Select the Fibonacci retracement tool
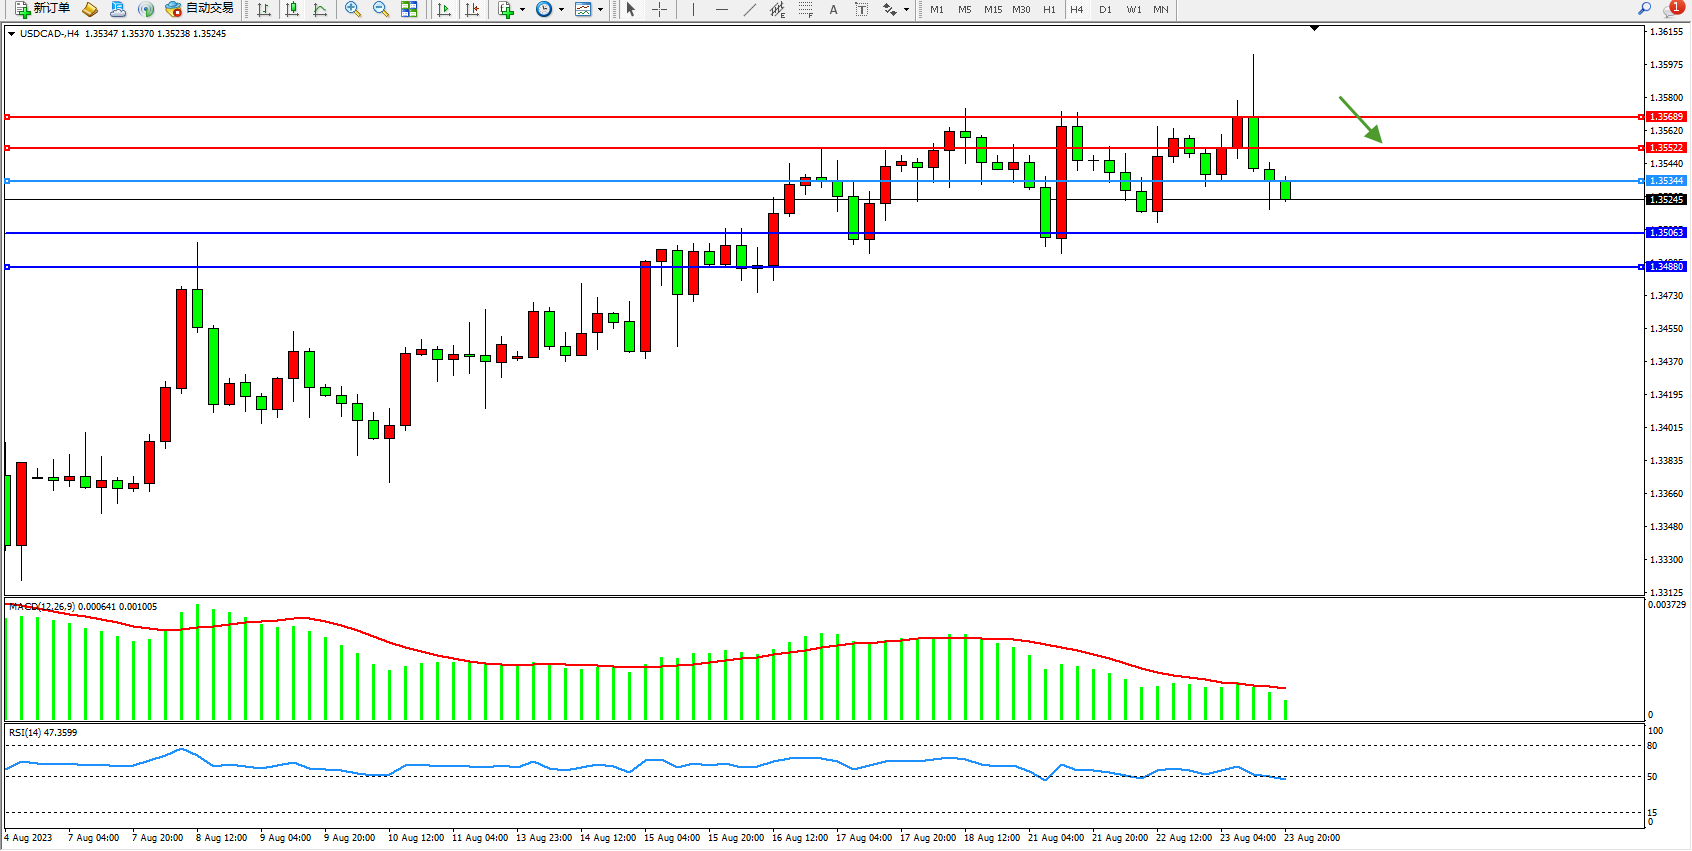This screenshot has height=851, width=1692. 806,9
